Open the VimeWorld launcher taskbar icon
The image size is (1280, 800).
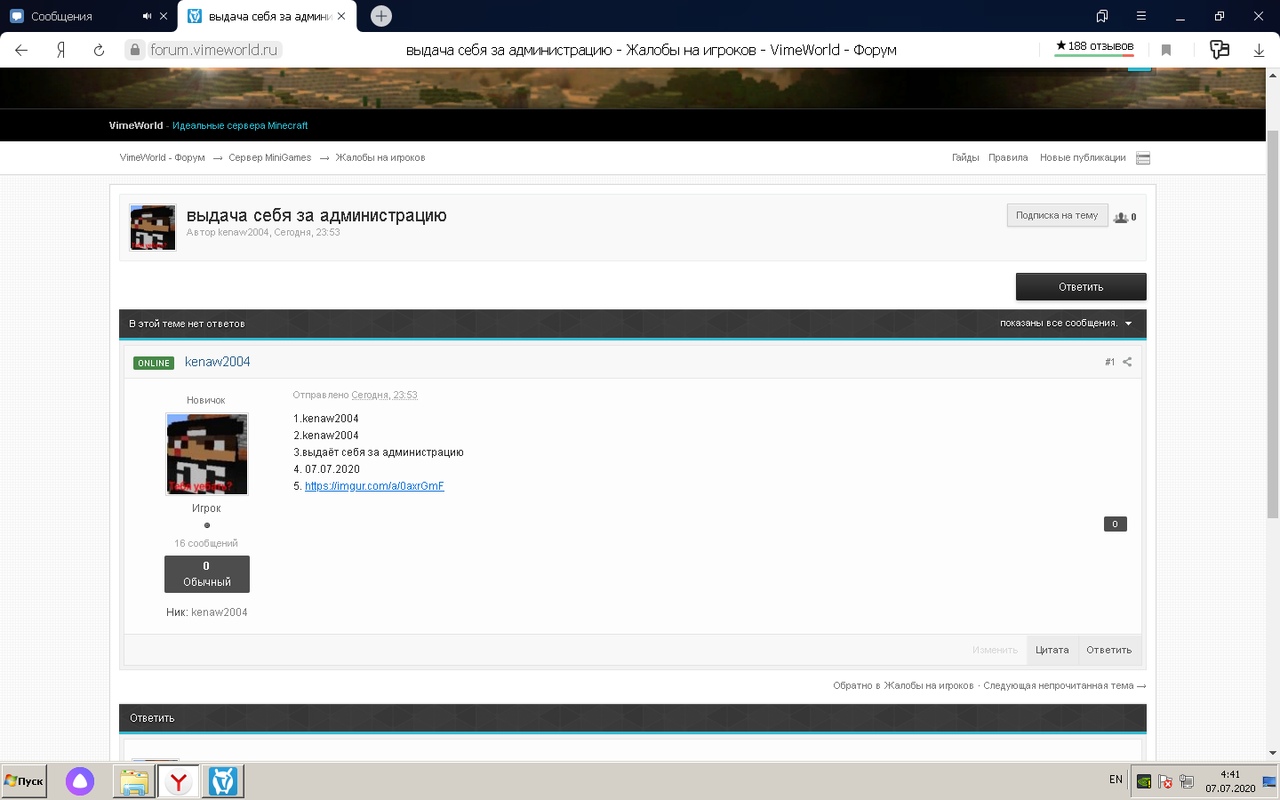point(222,781)
